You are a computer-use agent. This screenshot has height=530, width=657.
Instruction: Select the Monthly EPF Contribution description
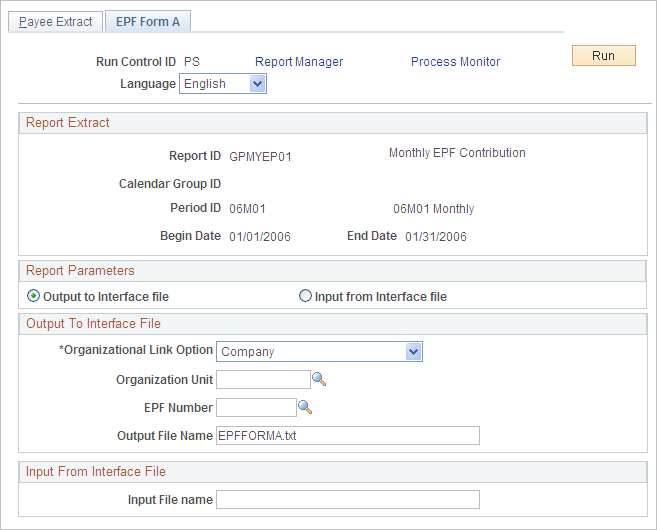pyautogui.click(x=457, y=153)
